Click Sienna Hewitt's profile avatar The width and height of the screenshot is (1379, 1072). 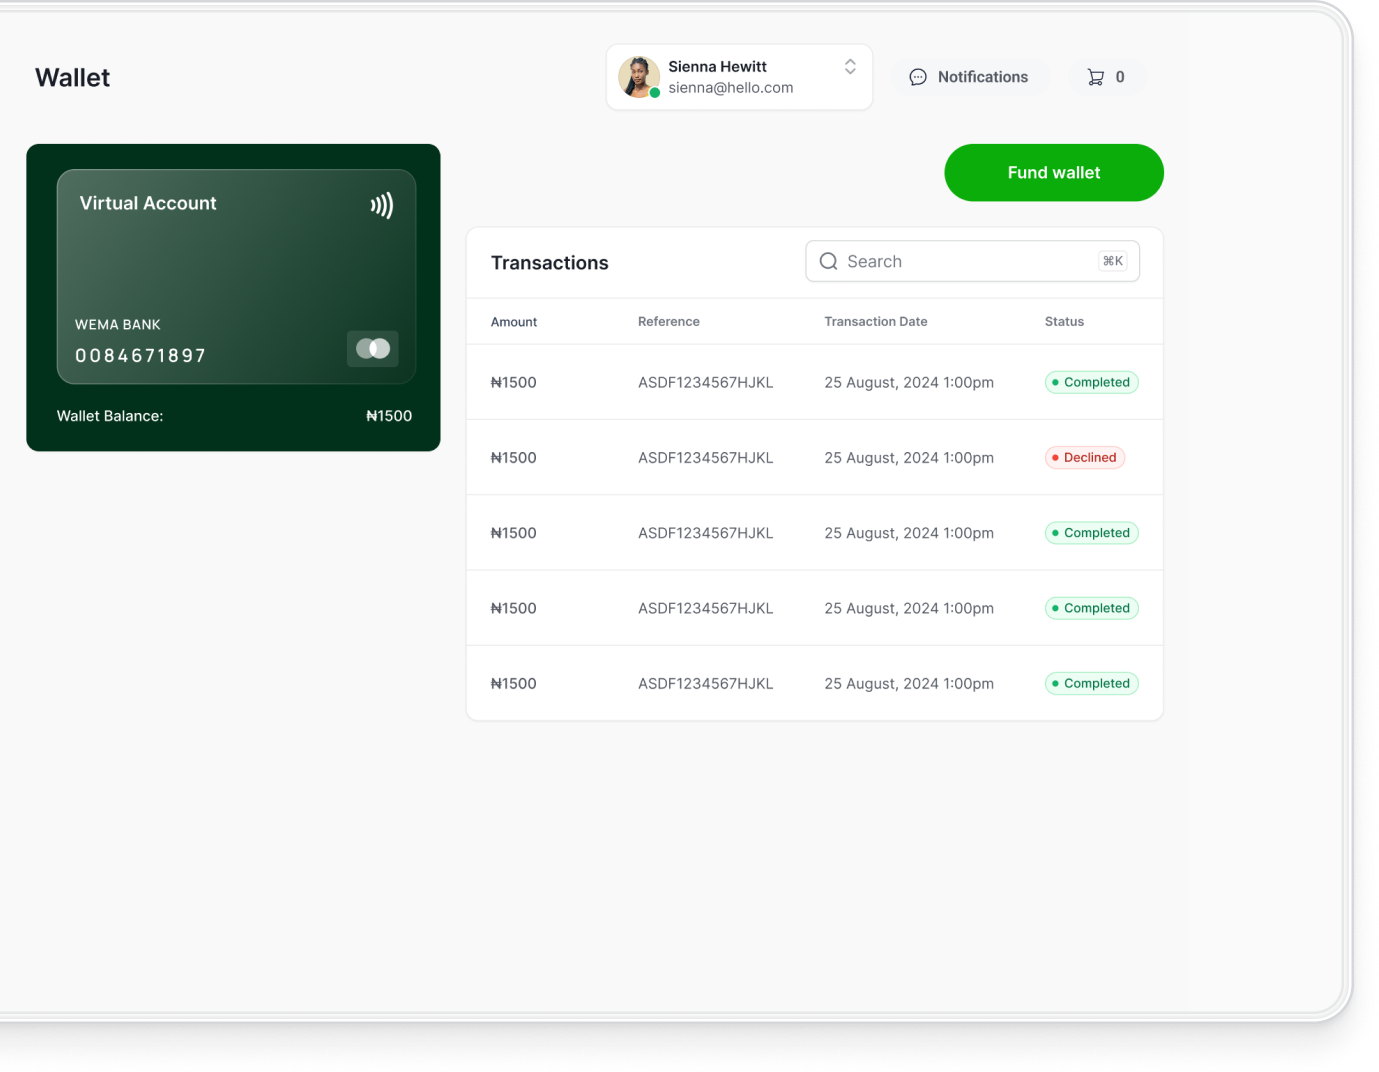638,77
